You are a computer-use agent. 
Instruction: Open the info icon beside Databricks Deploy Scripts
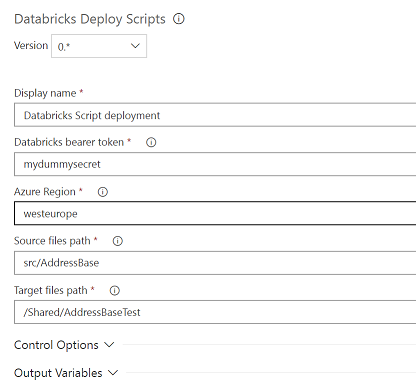pos(179,19)
